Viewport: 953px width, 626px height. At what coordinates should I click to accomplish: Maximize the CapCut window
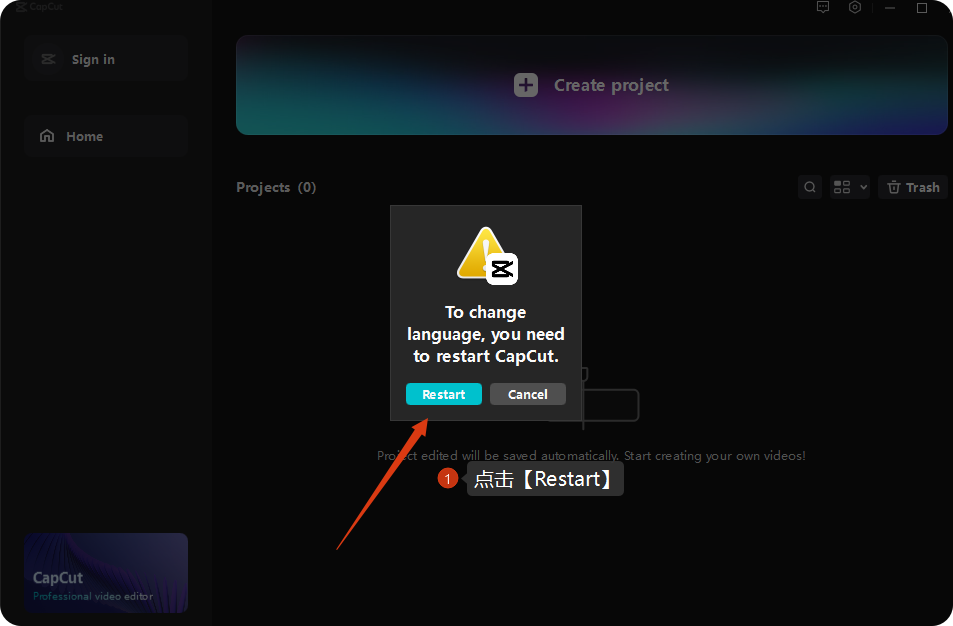922,8
